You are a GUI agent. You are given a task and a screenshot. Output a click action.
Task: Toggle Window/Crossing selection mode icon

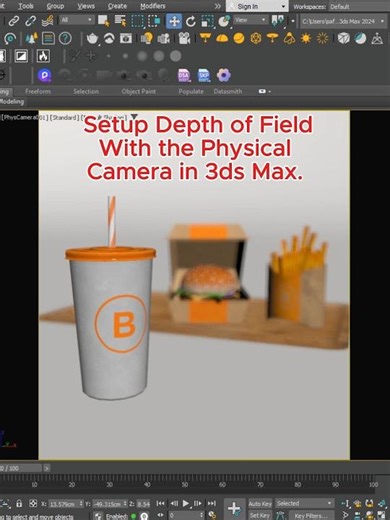[154, 21]
